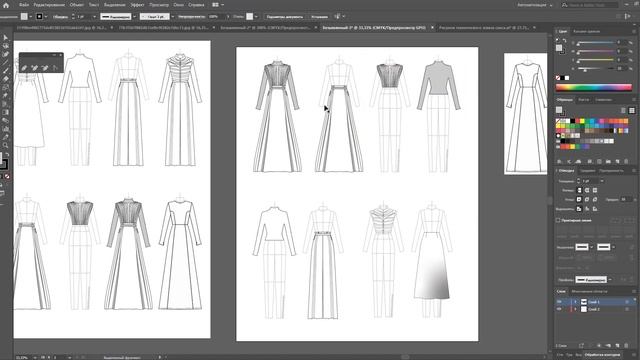Click the Параметры документа button

point(284,17)
